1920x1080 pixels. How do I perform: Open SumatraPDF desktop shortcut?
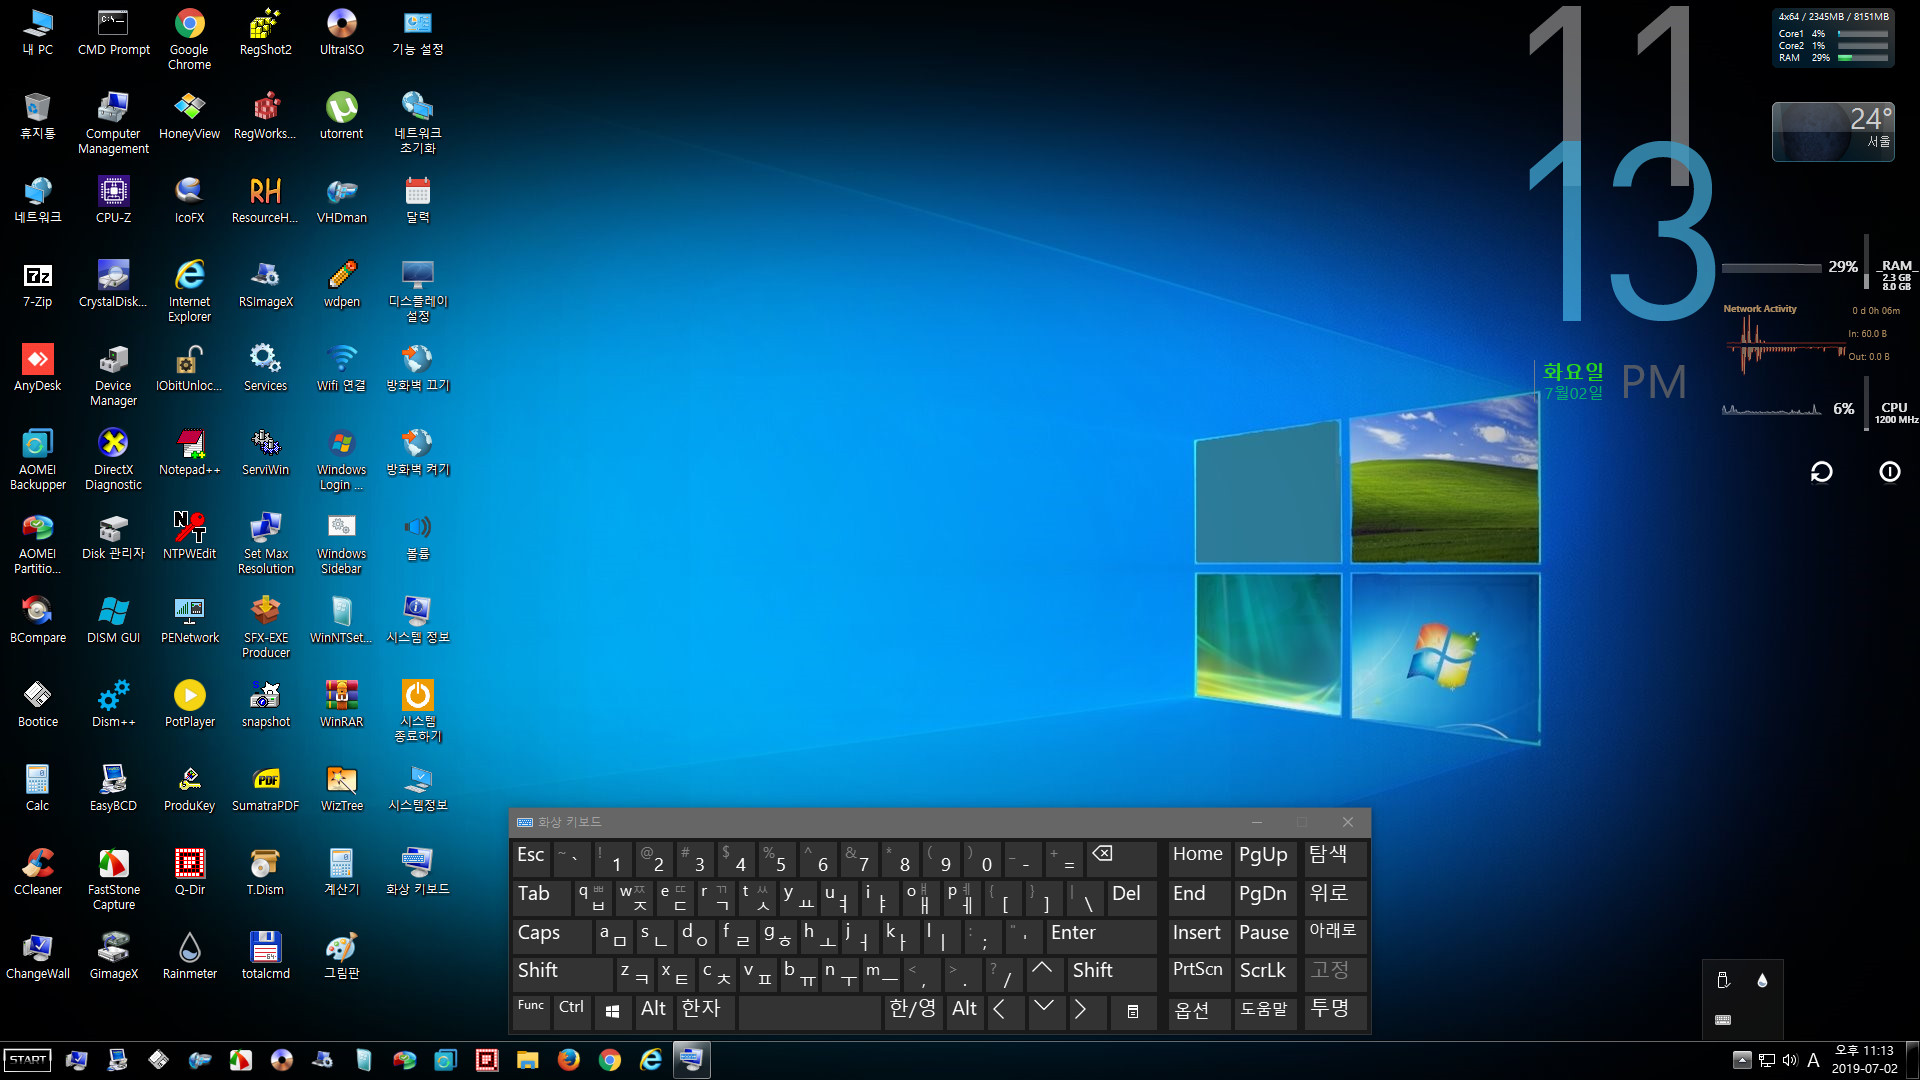pyautogui.click(x=265, y=788)
